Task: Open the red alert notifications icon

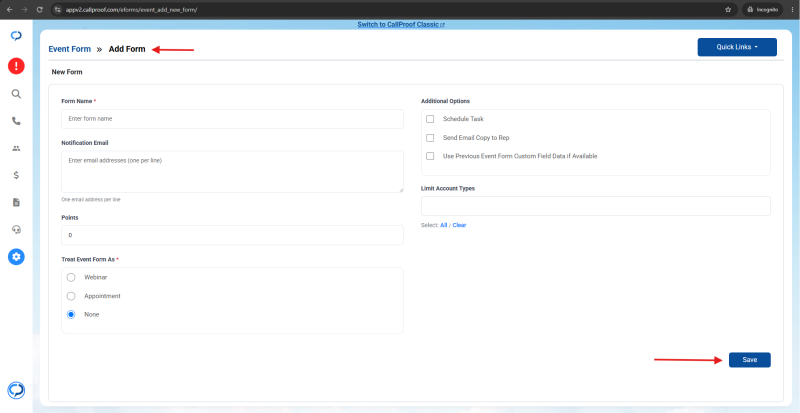Action: 16,65
